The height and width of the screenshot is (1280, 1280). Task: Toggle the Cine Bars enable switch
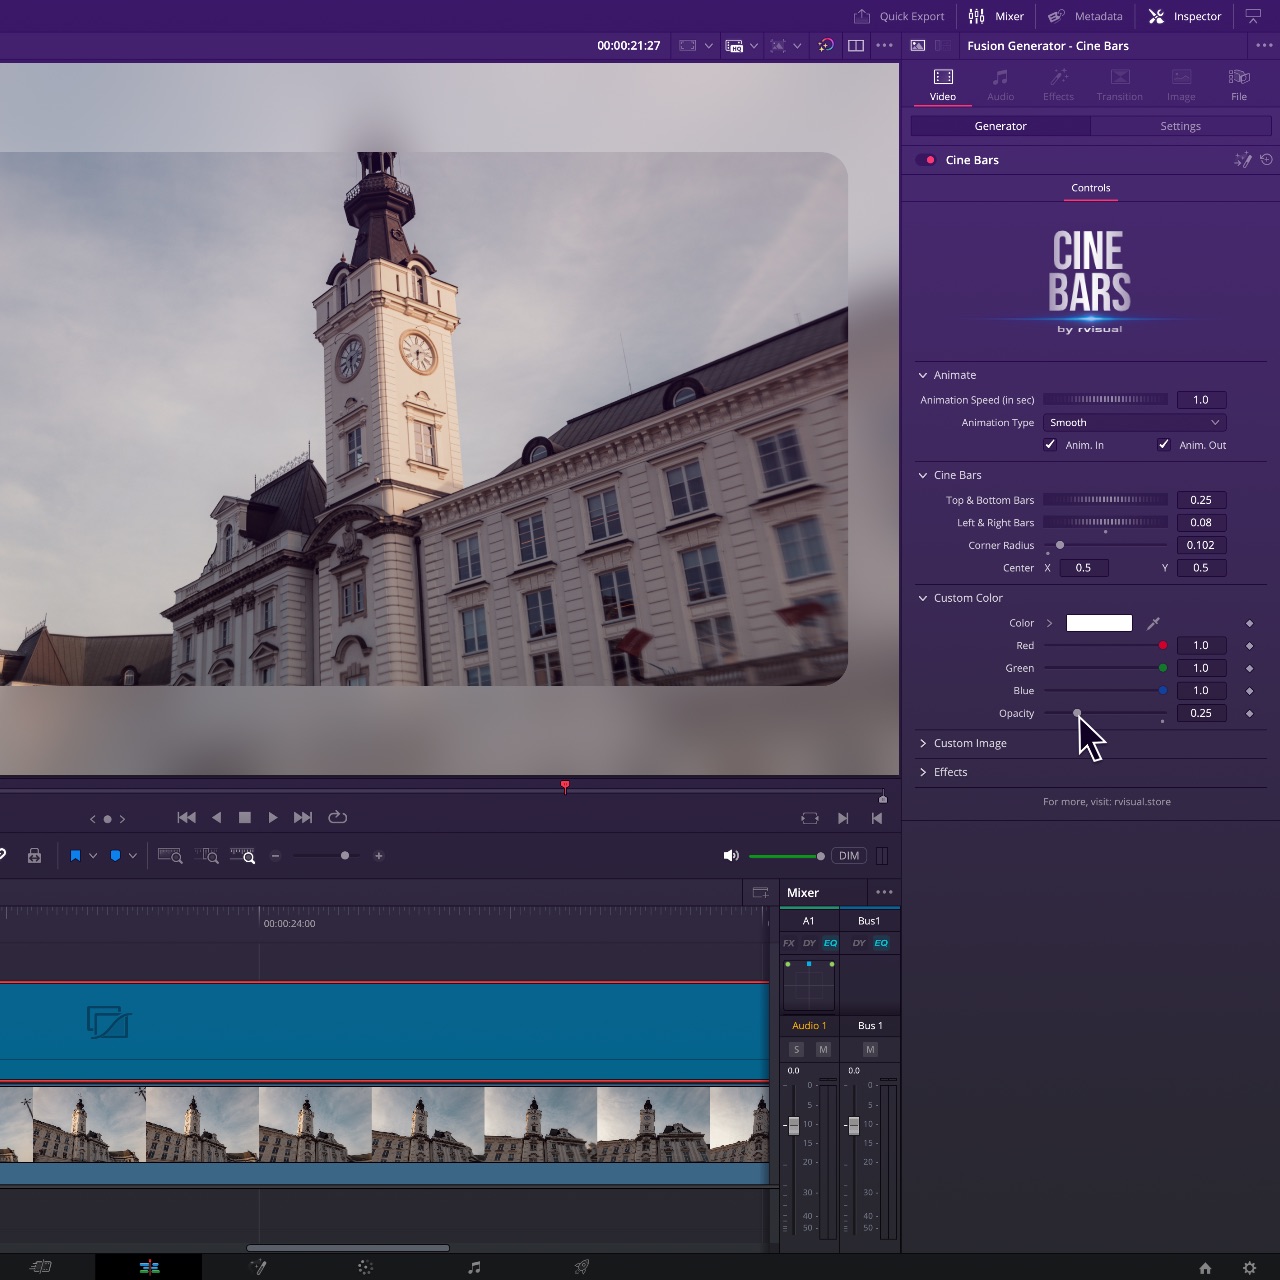coord(926,160)
